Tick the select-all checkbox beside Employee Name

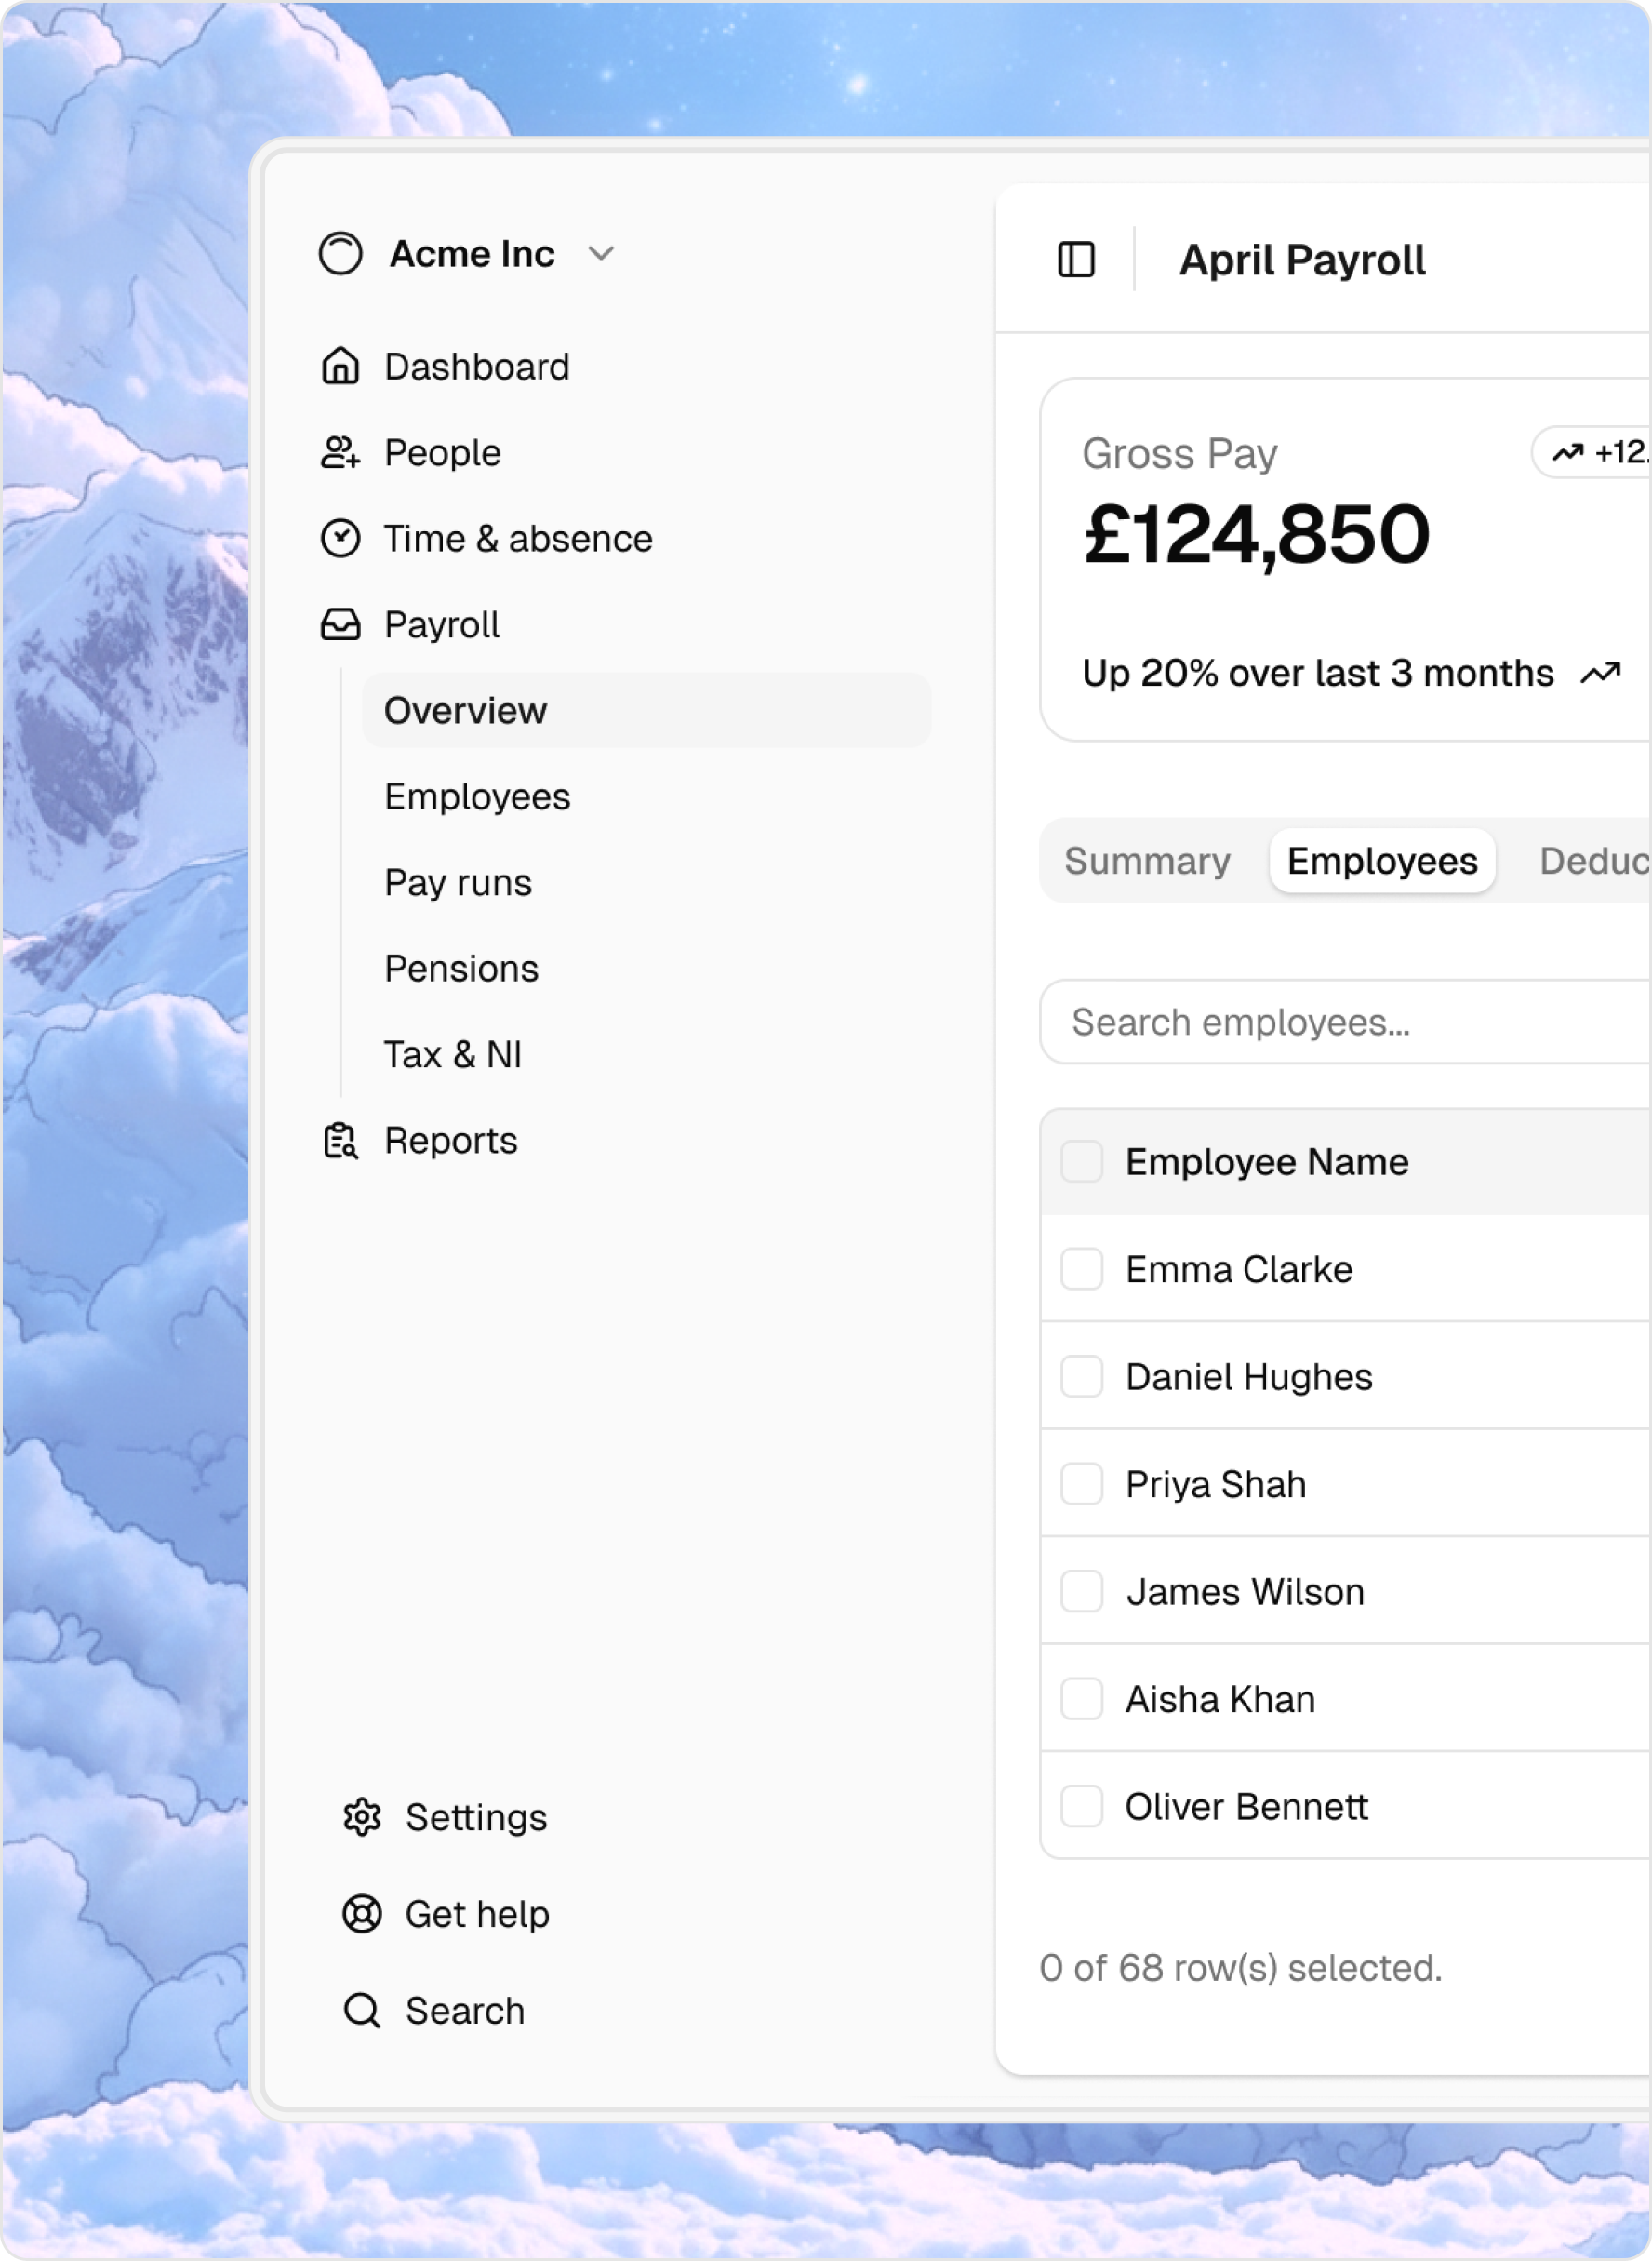coord(1082,1162)
